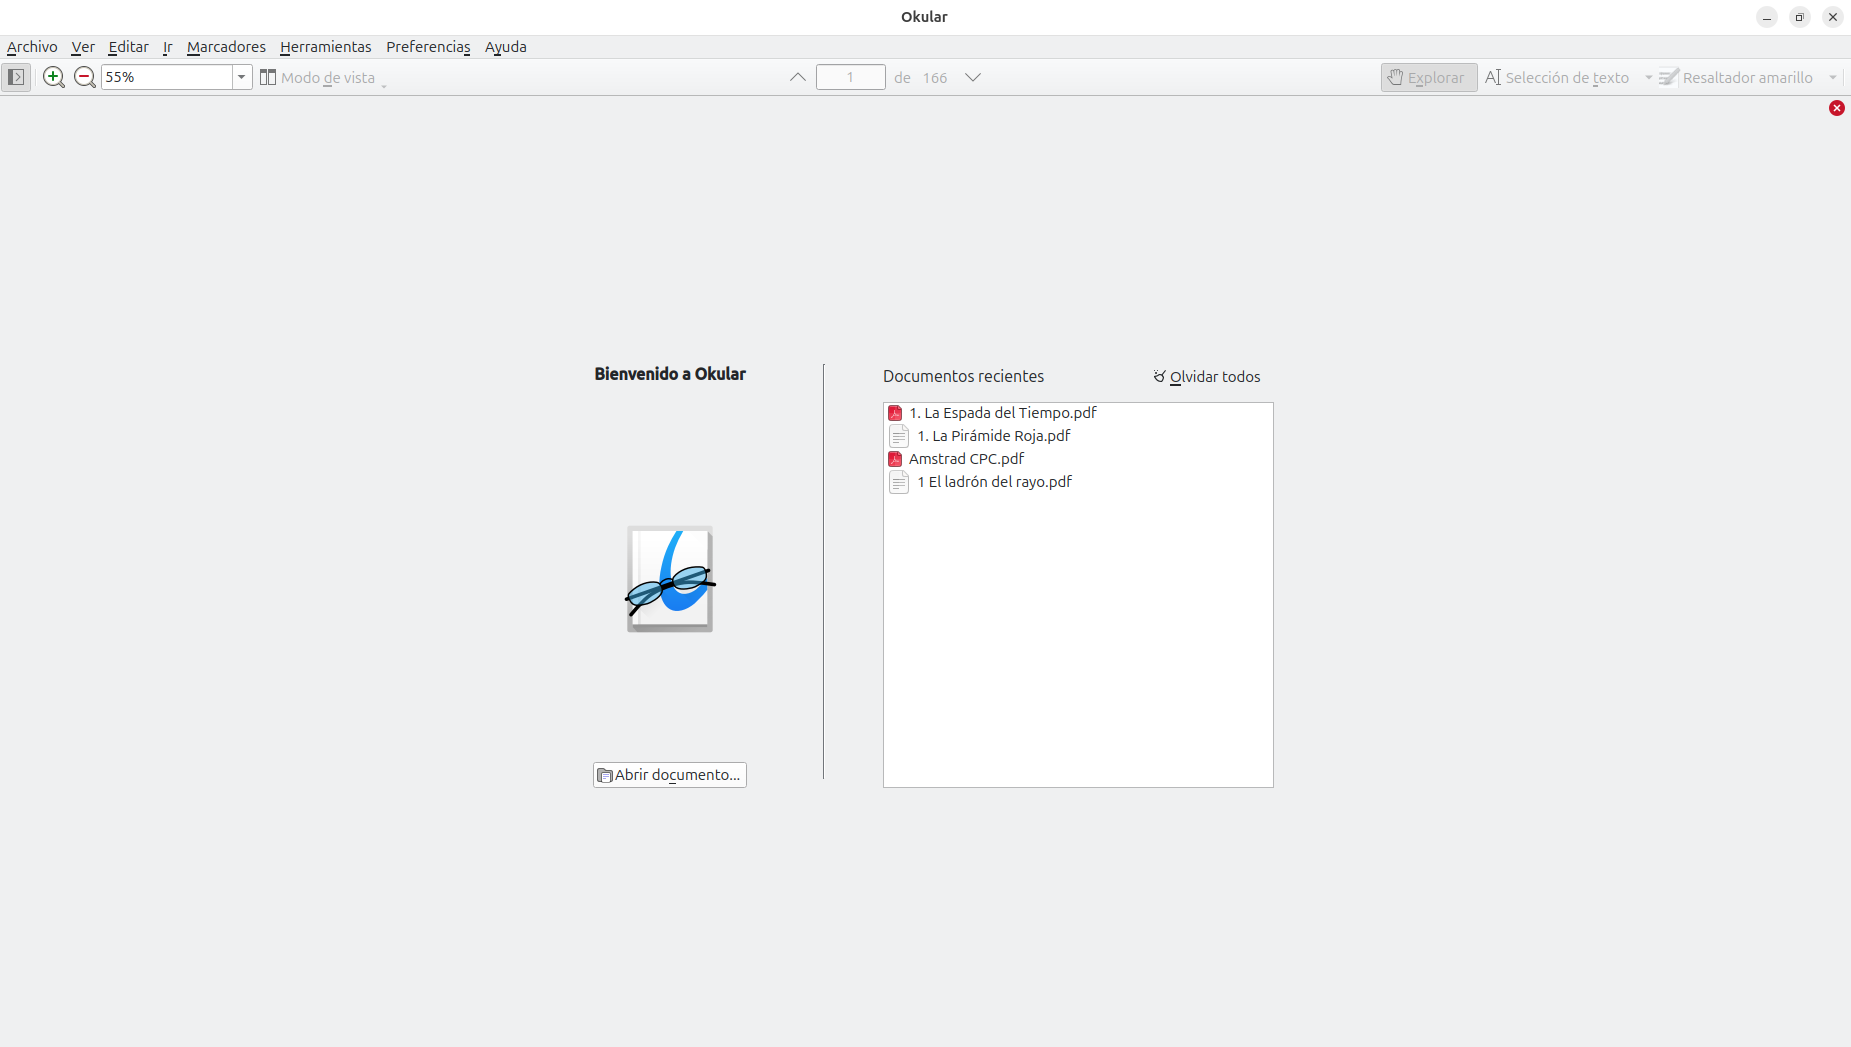Click the Okular glasses logo
The height and width of the screenshot is (1047, 1851).
[x=670, y=580]
